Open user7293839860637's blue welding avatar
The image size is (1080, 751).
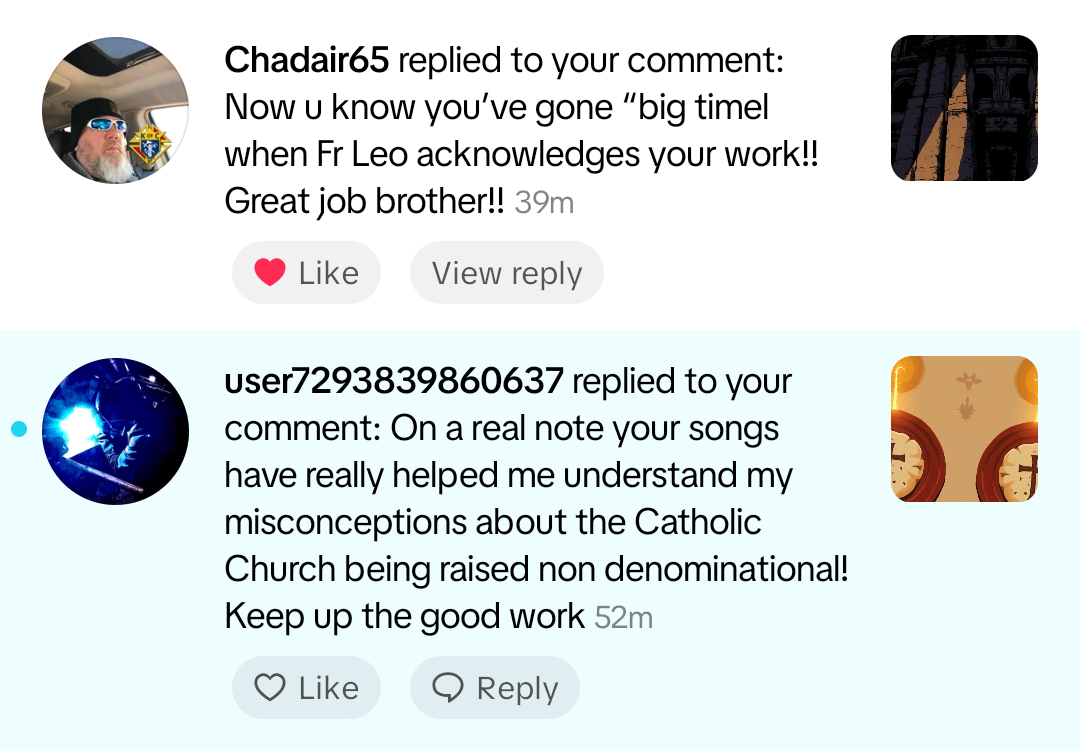pos(116,431)
